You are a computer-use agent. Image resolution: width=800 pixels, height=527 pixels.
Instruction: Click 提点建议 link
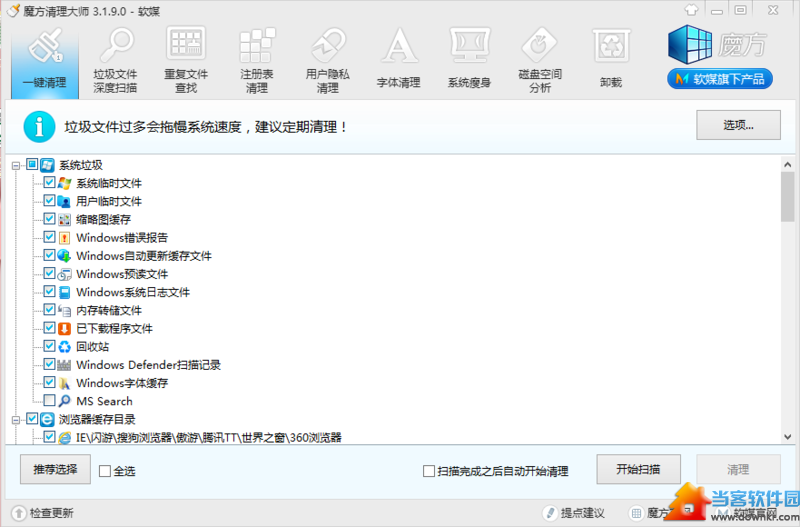click(583, 513)
